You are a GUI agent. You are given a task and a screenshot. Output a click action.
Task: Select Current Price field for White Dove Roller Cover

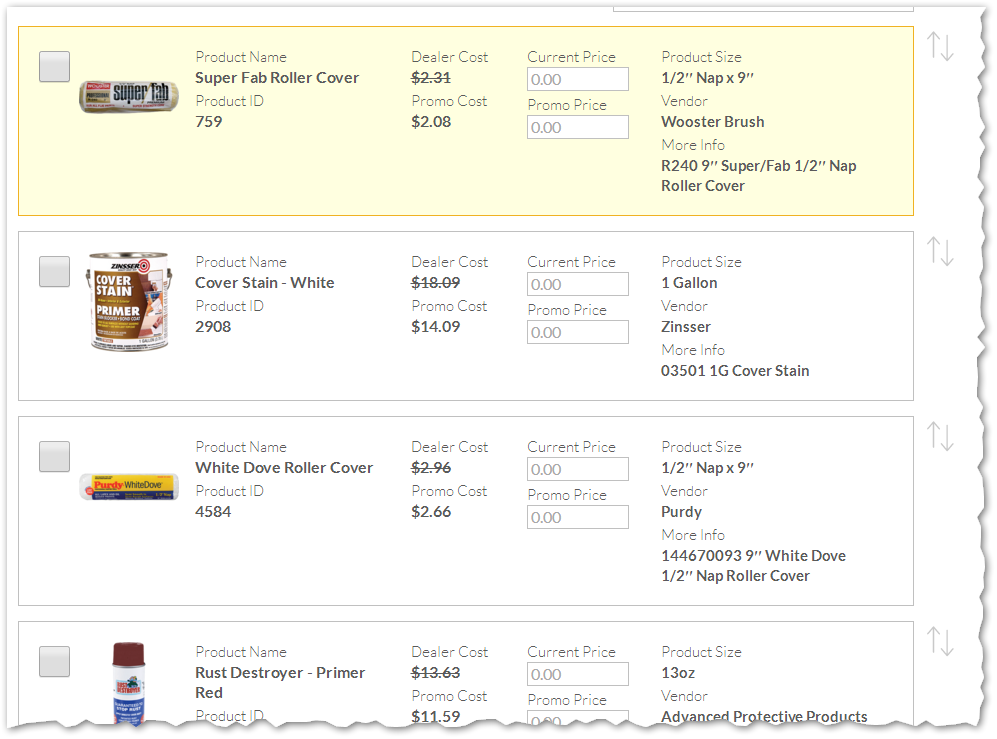577,469
